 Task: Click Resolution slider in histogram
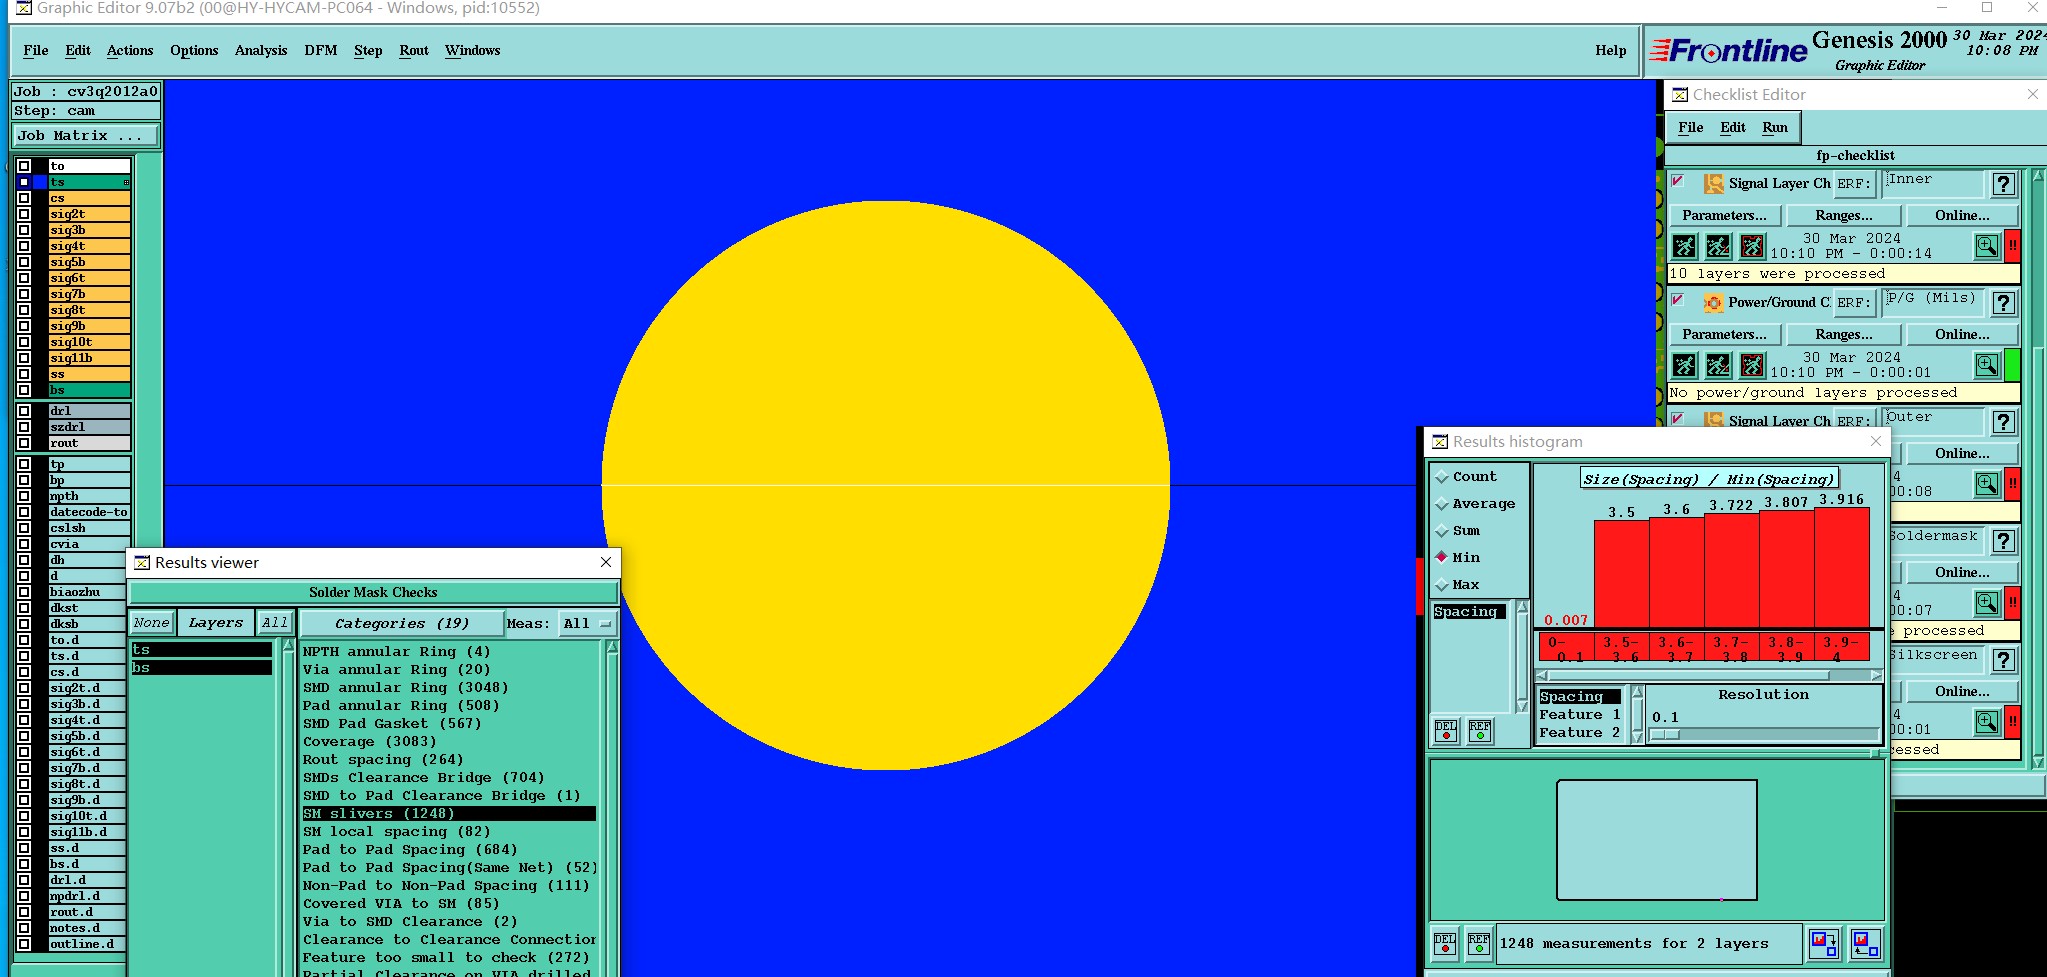pos(1765,735)
